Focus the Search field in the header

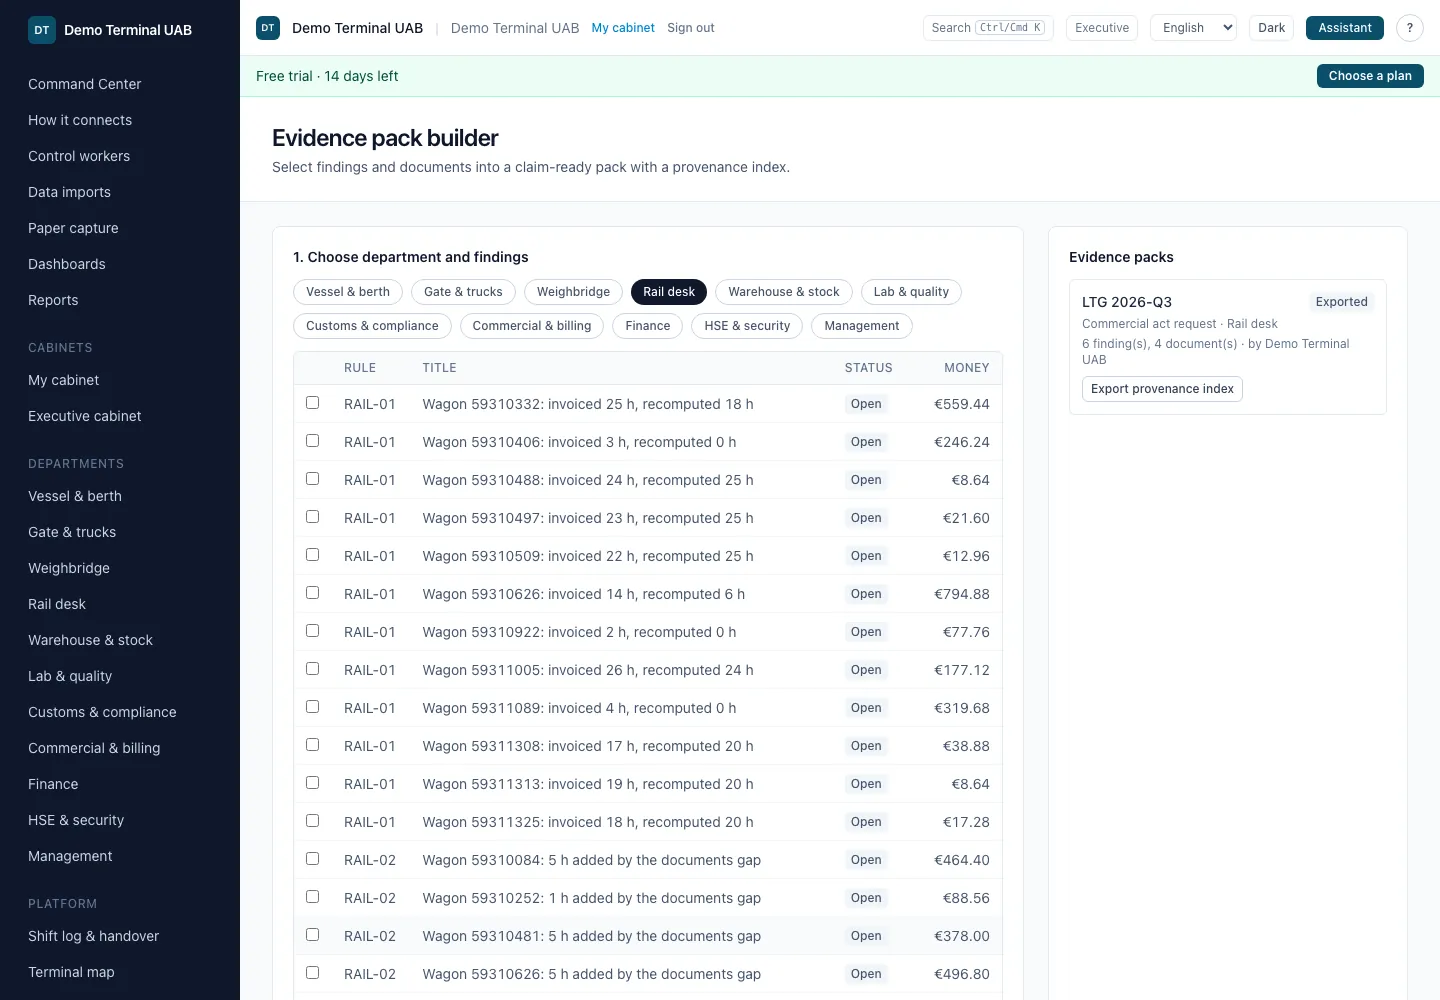tap(988, 28)
